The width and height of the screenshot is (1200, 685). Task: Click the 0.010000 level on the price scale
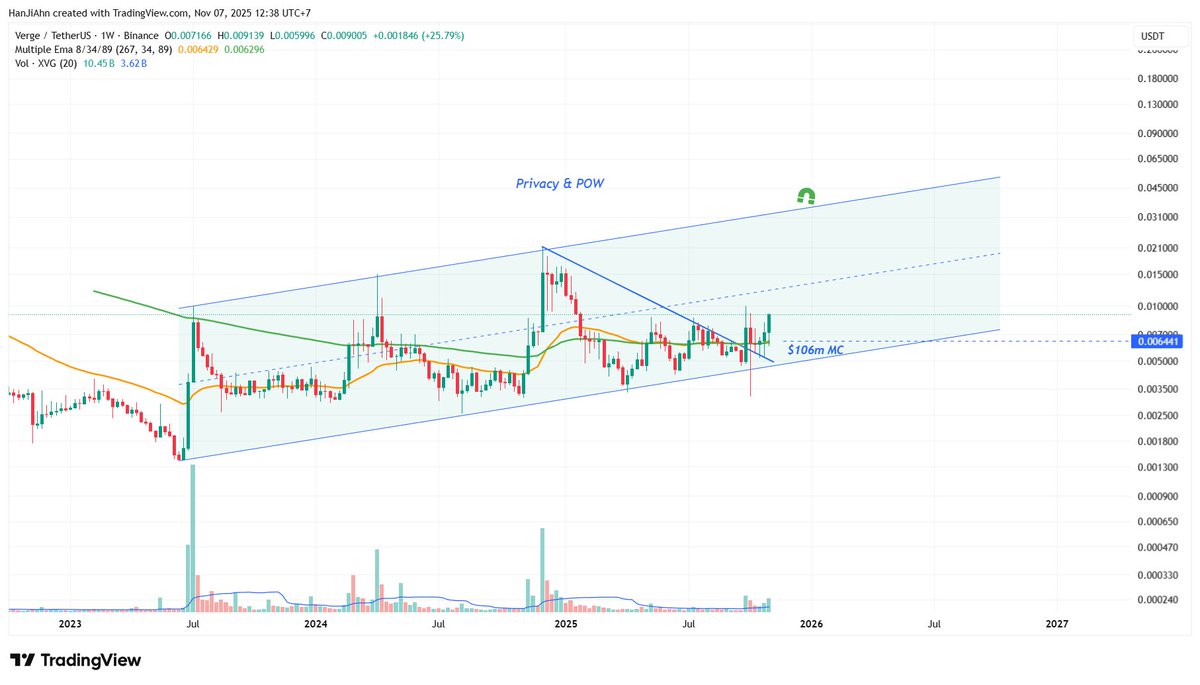pyautogui.click(x=1157, y=305)
